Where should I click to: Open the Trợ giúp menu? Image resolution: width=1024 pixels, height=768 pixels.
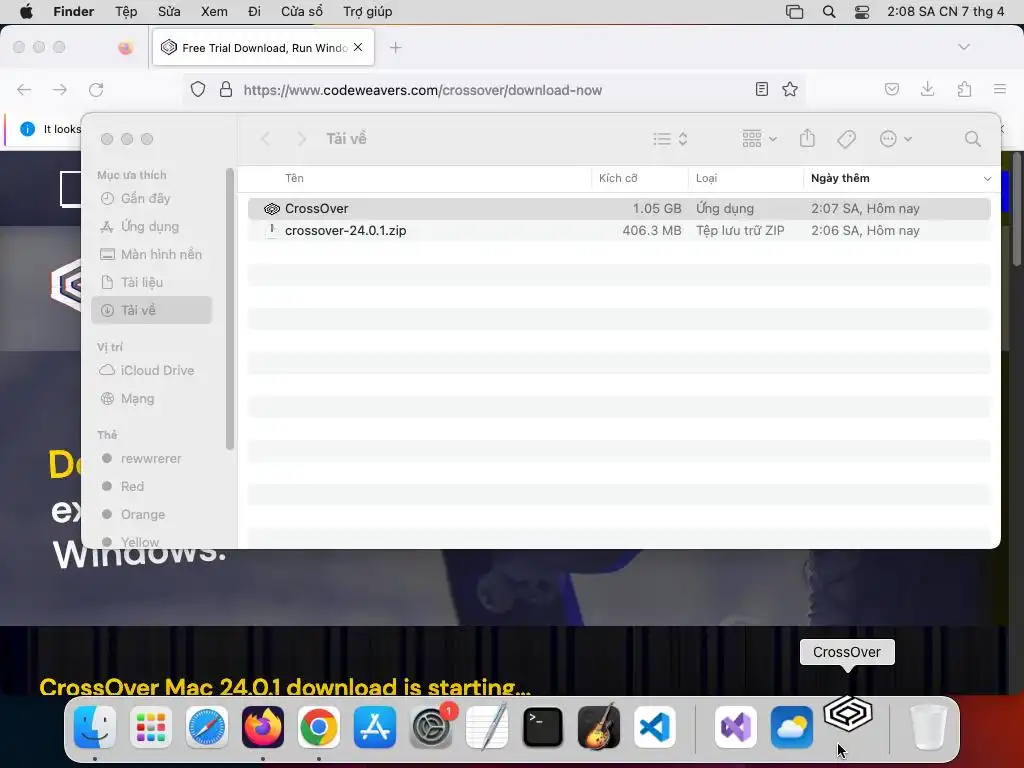pyautogui.click(x=368, y=12)
